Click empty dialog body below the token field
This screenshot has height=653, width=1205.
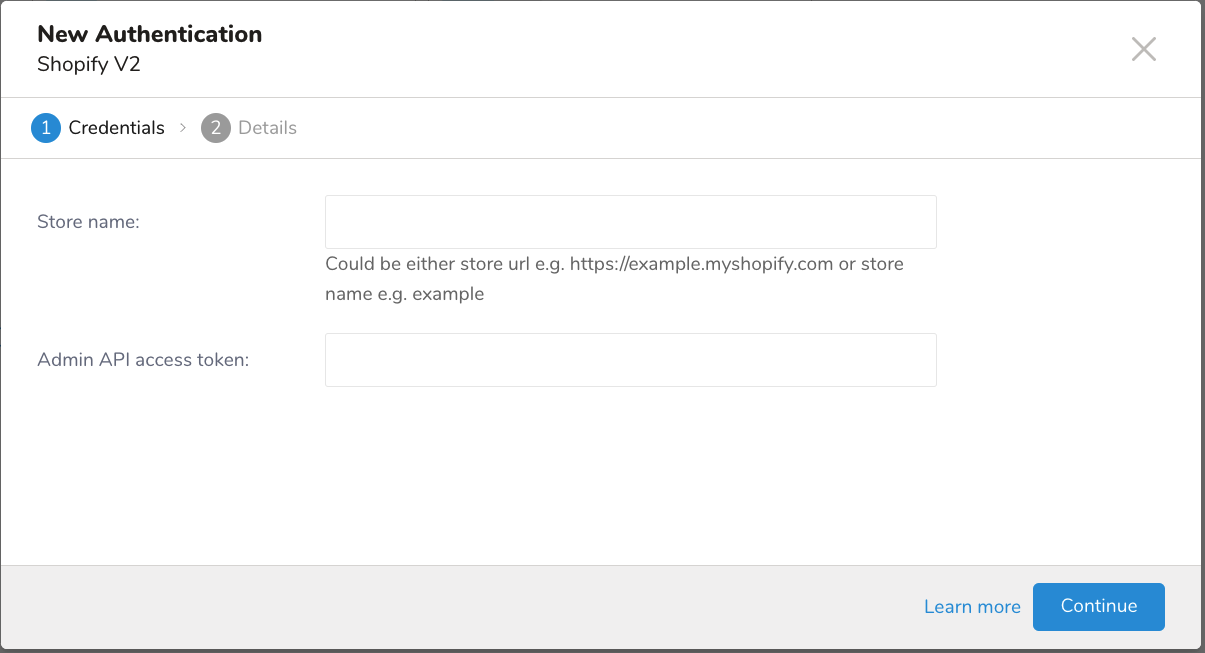pos(600,470)
